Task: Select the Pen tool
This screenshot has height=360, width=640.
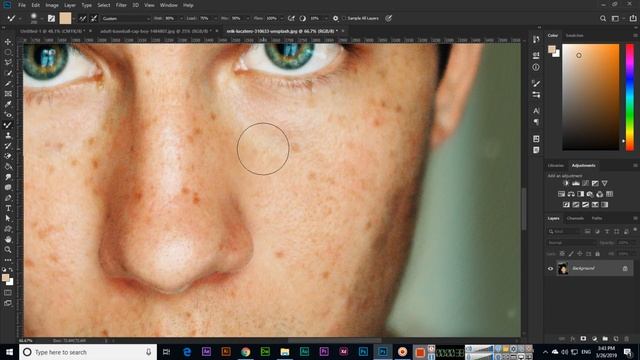Action: pos(8,198)
